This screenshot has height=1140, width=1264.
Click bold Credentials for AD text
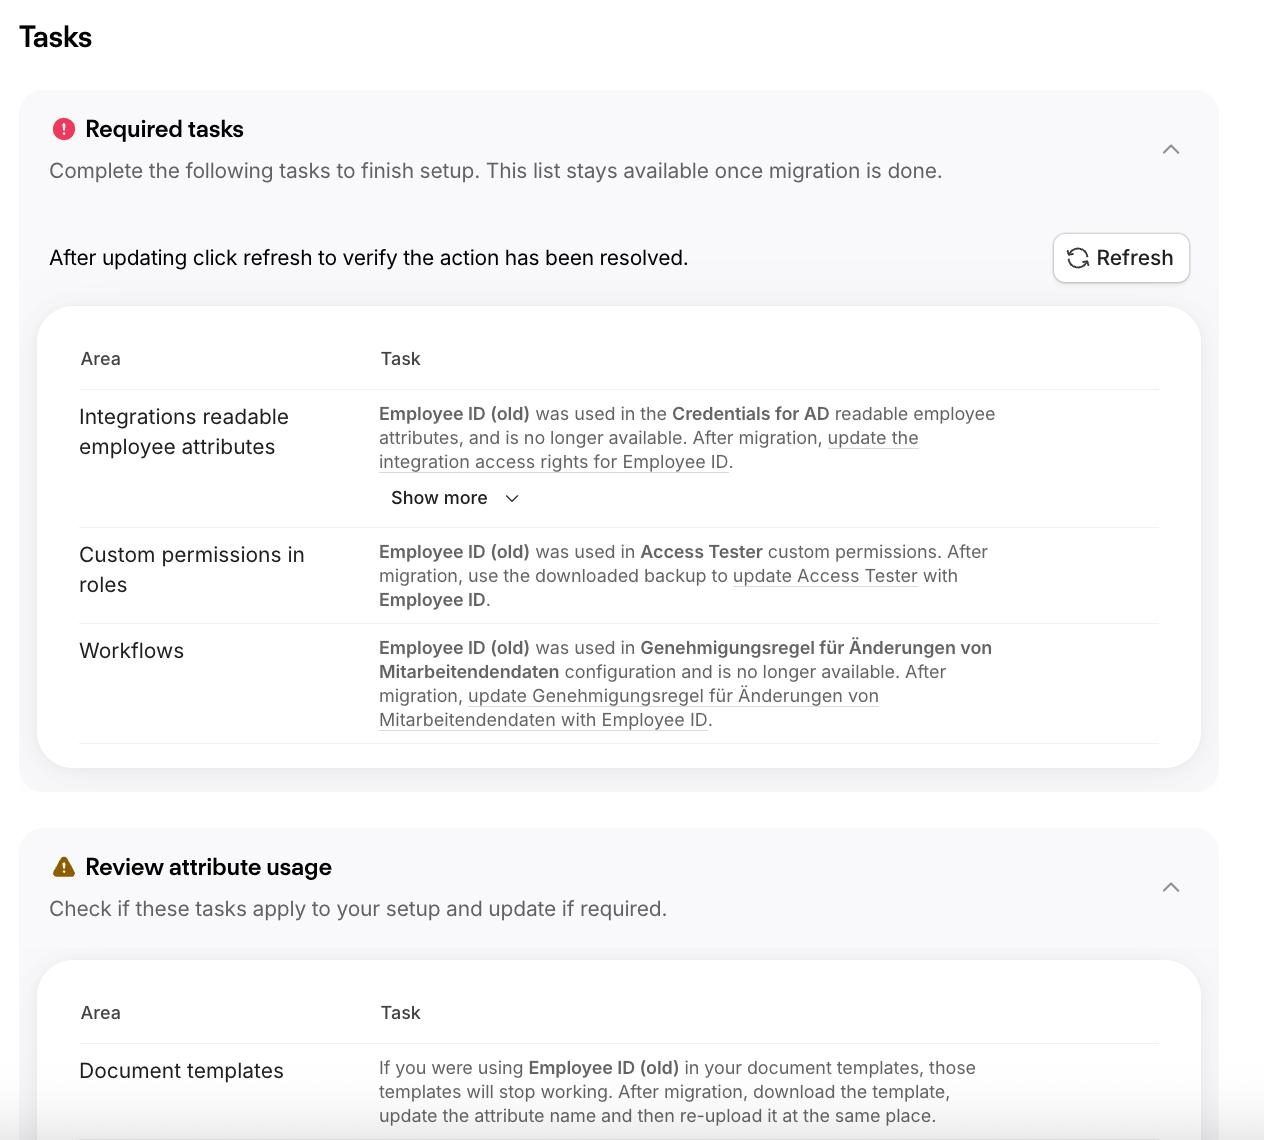751,414
